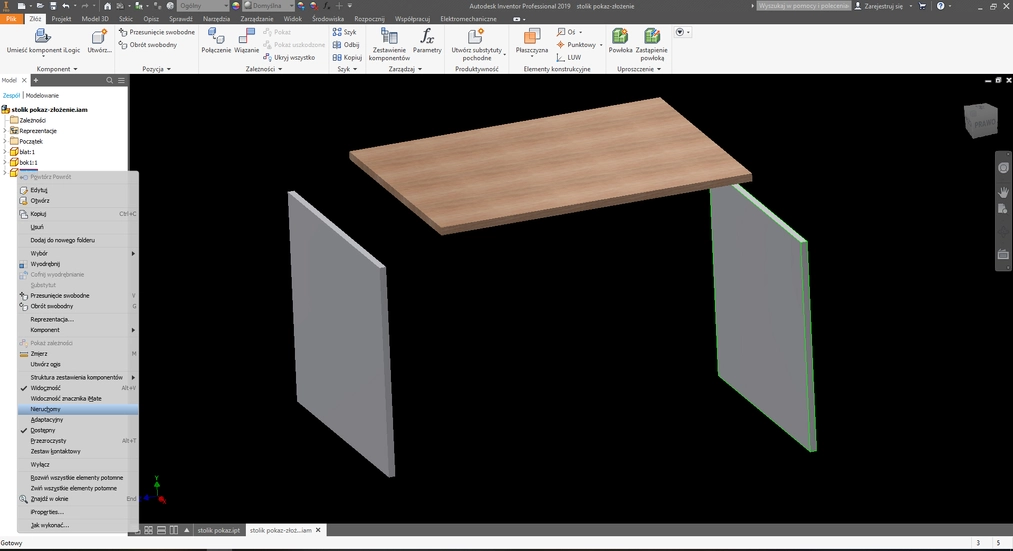Click the Undo arrow in quick access toolbar

(65, 6)
